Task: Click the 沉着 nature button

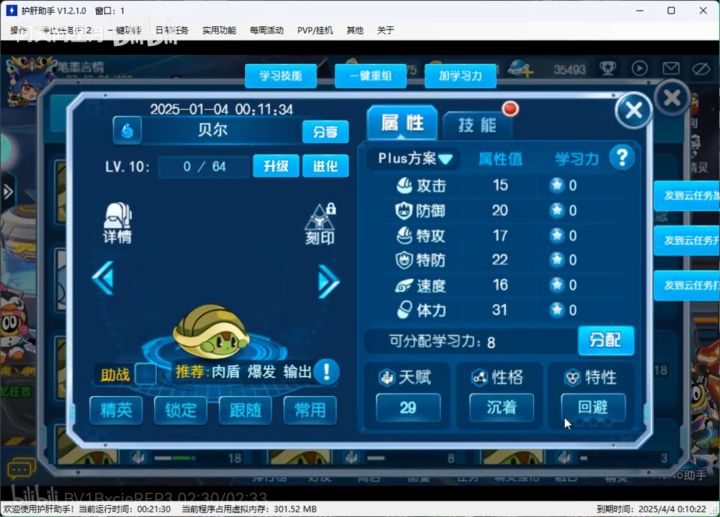Action: 501,407
